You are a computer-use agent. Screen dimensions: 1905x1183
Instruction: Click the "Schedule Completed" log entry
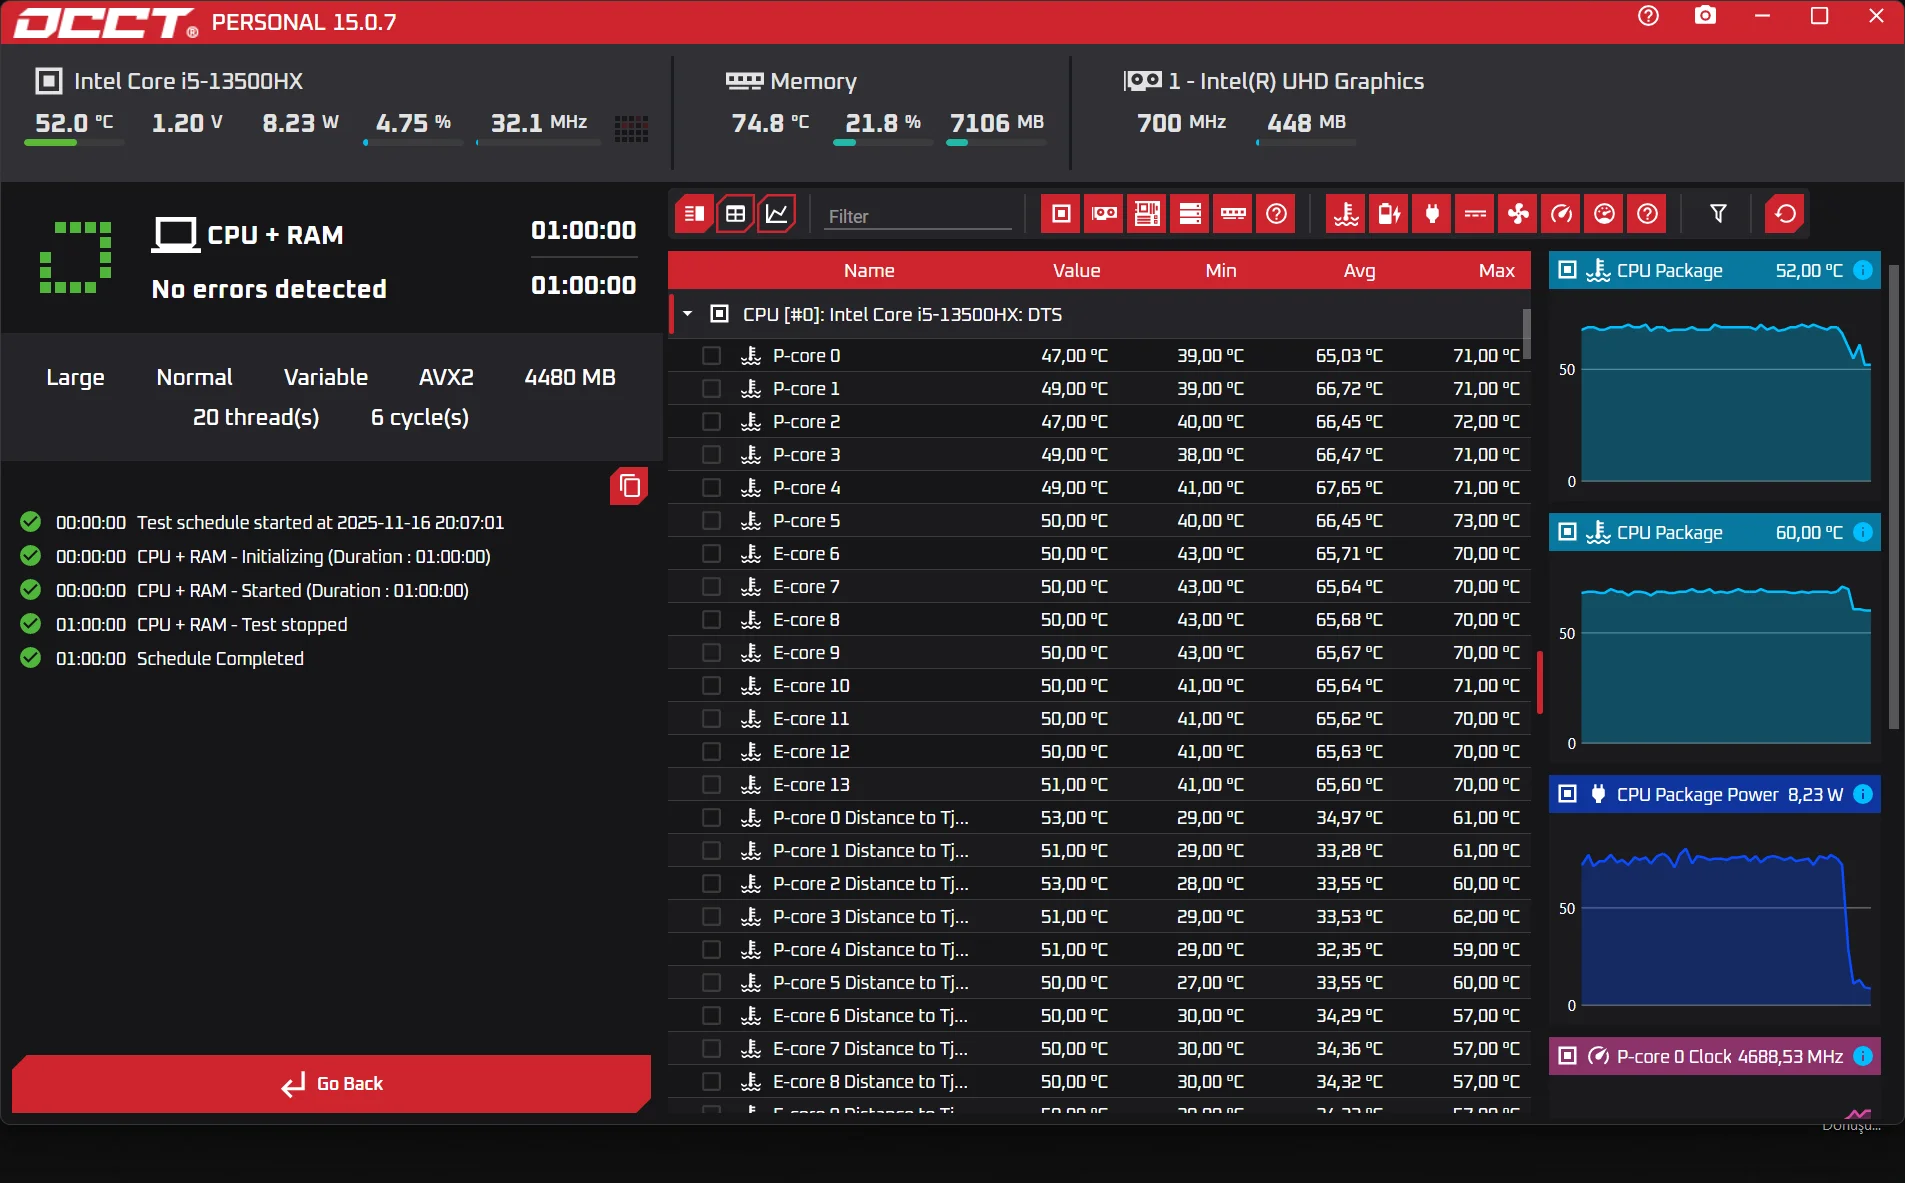coord(220,659)
